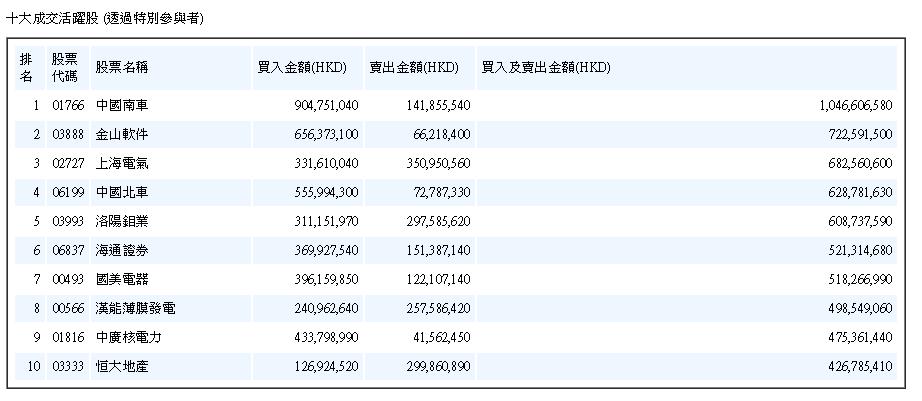The width and height of the screenshot is (922, 401).
Task: Click the 買入金額(HKD) column header
Action: click(x=302, y=67)
